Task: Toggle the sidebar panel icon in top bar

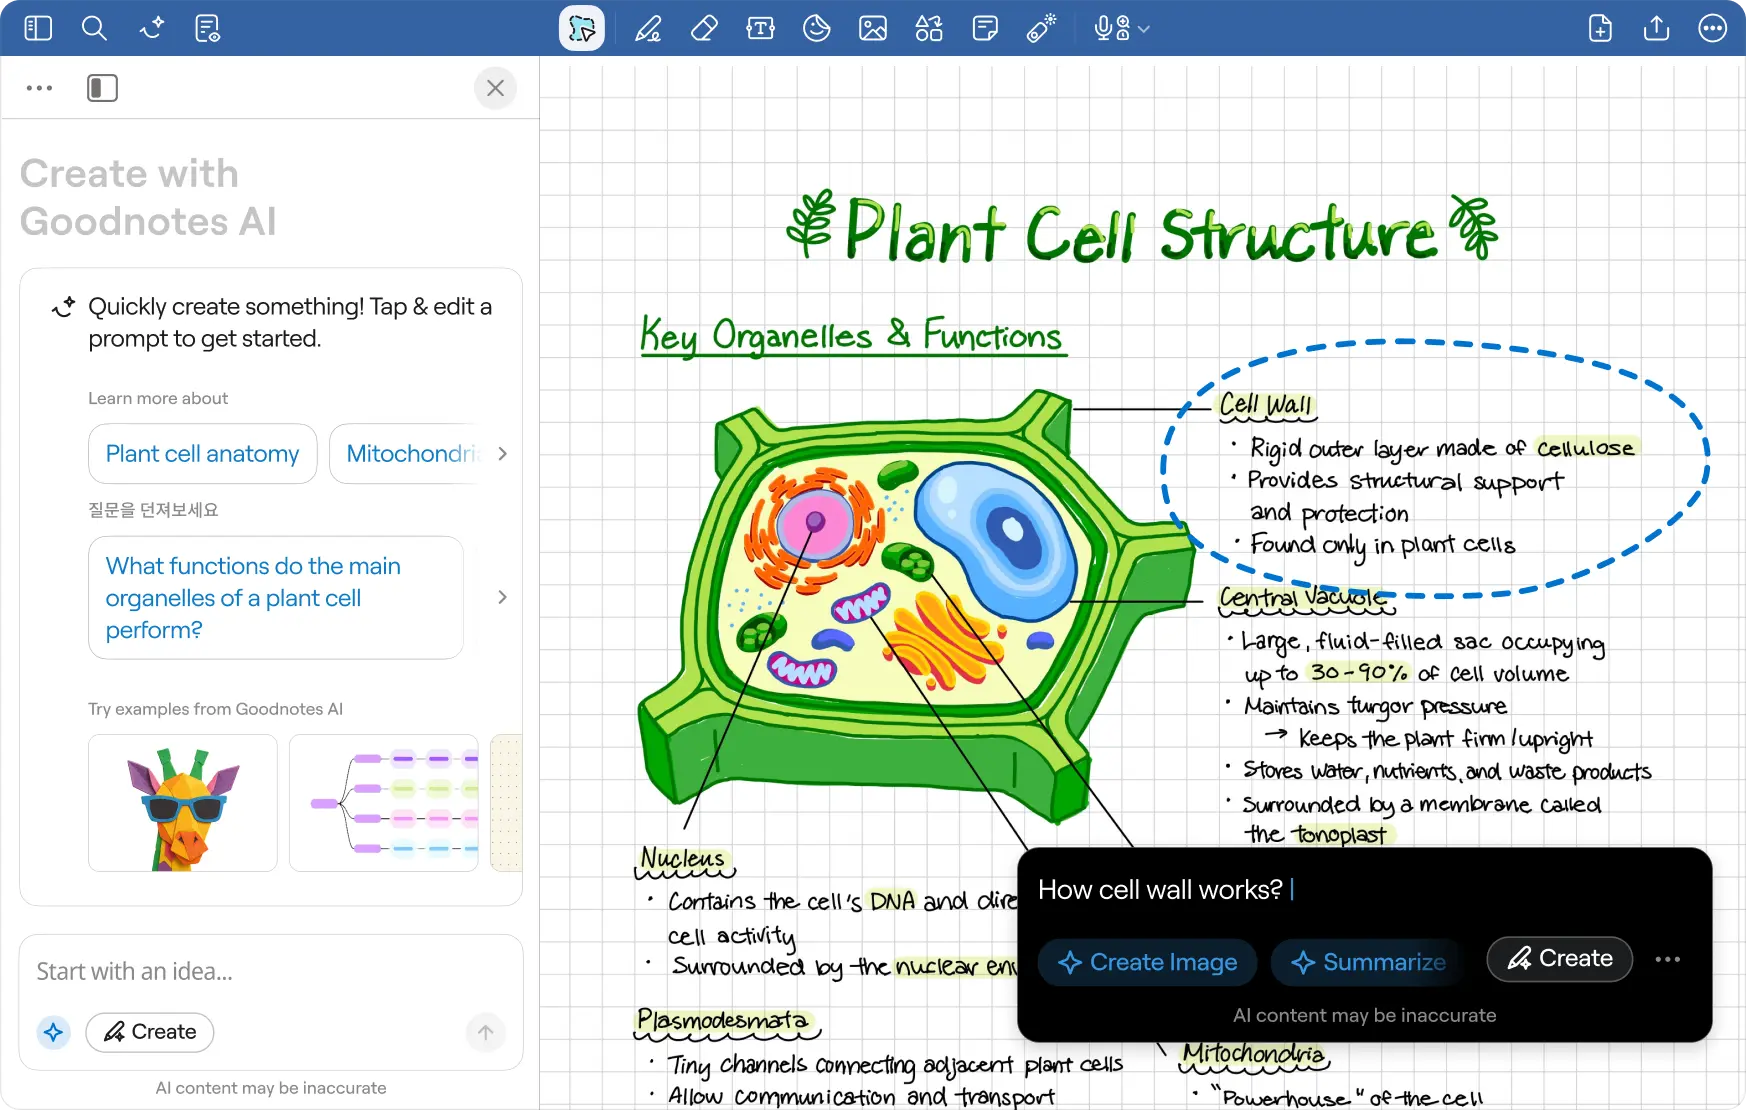Action: click(38, 28)
